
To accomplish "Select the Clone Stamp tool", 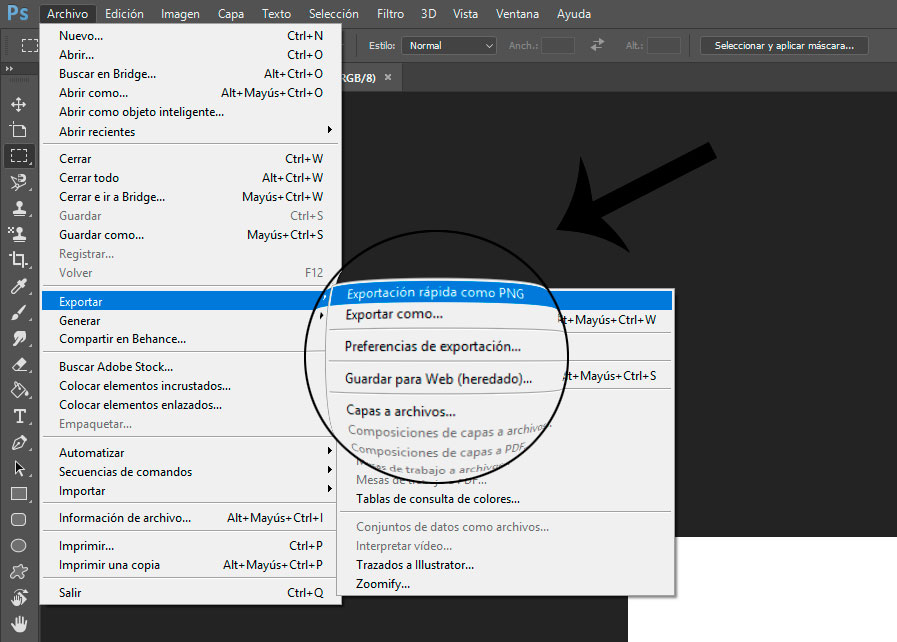I will tap(18, 208).
